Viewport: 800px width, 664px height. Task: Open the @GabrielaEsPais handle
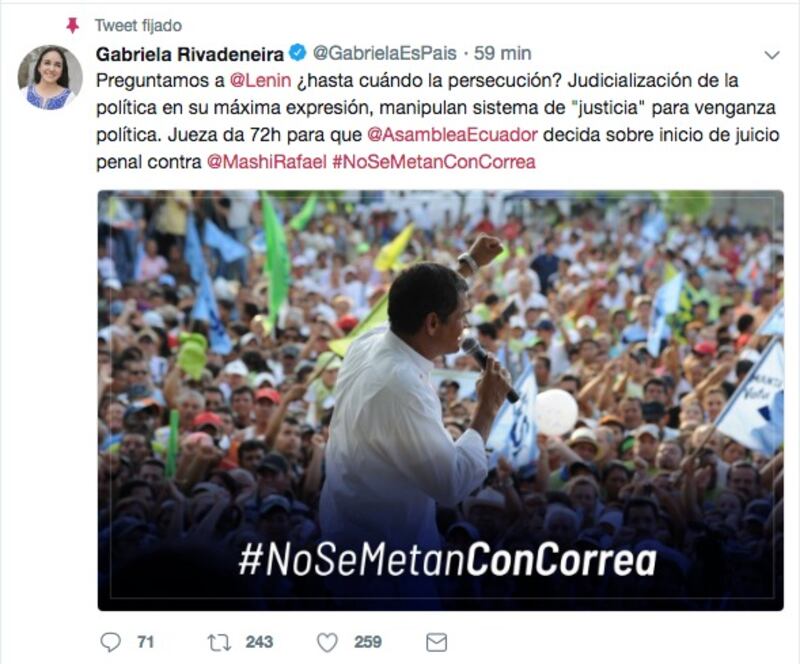[x=384, y=53]
